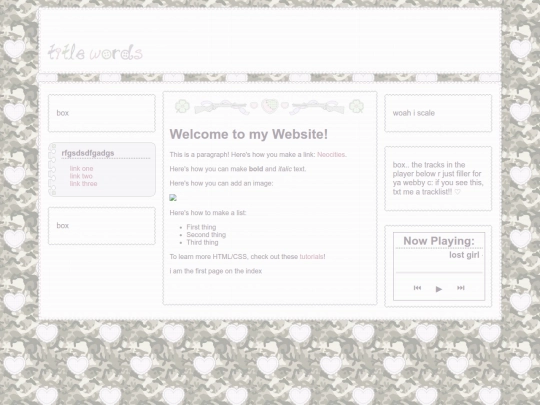
Task: Click the 'Welcome to my Website!' heading
Action: coord(249,134)
